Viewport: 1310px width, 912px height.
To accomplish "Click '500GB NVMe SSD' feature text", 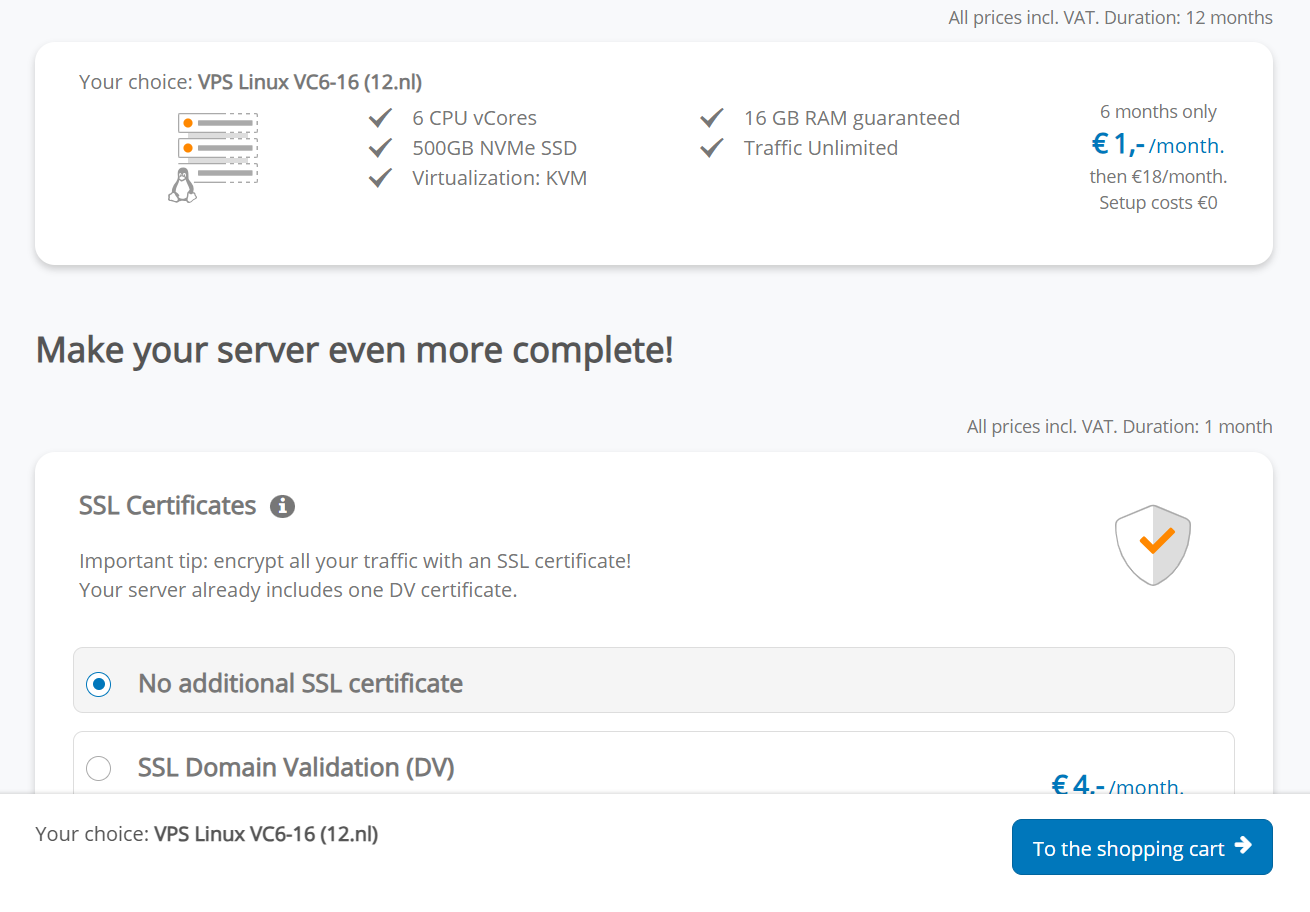I will coord(495,148).
